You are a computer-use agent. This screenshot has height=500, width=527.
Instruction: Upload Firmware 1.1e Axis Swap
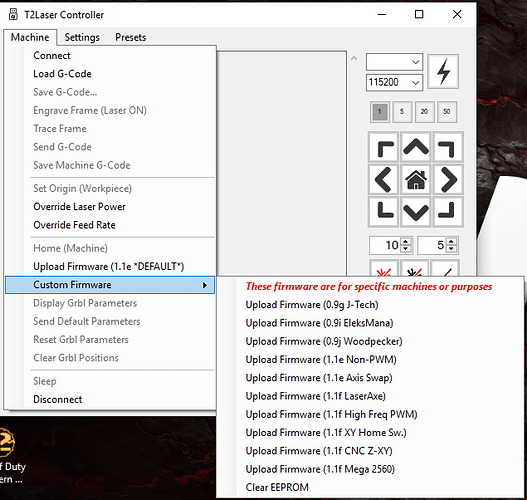(x=370, y=378)
